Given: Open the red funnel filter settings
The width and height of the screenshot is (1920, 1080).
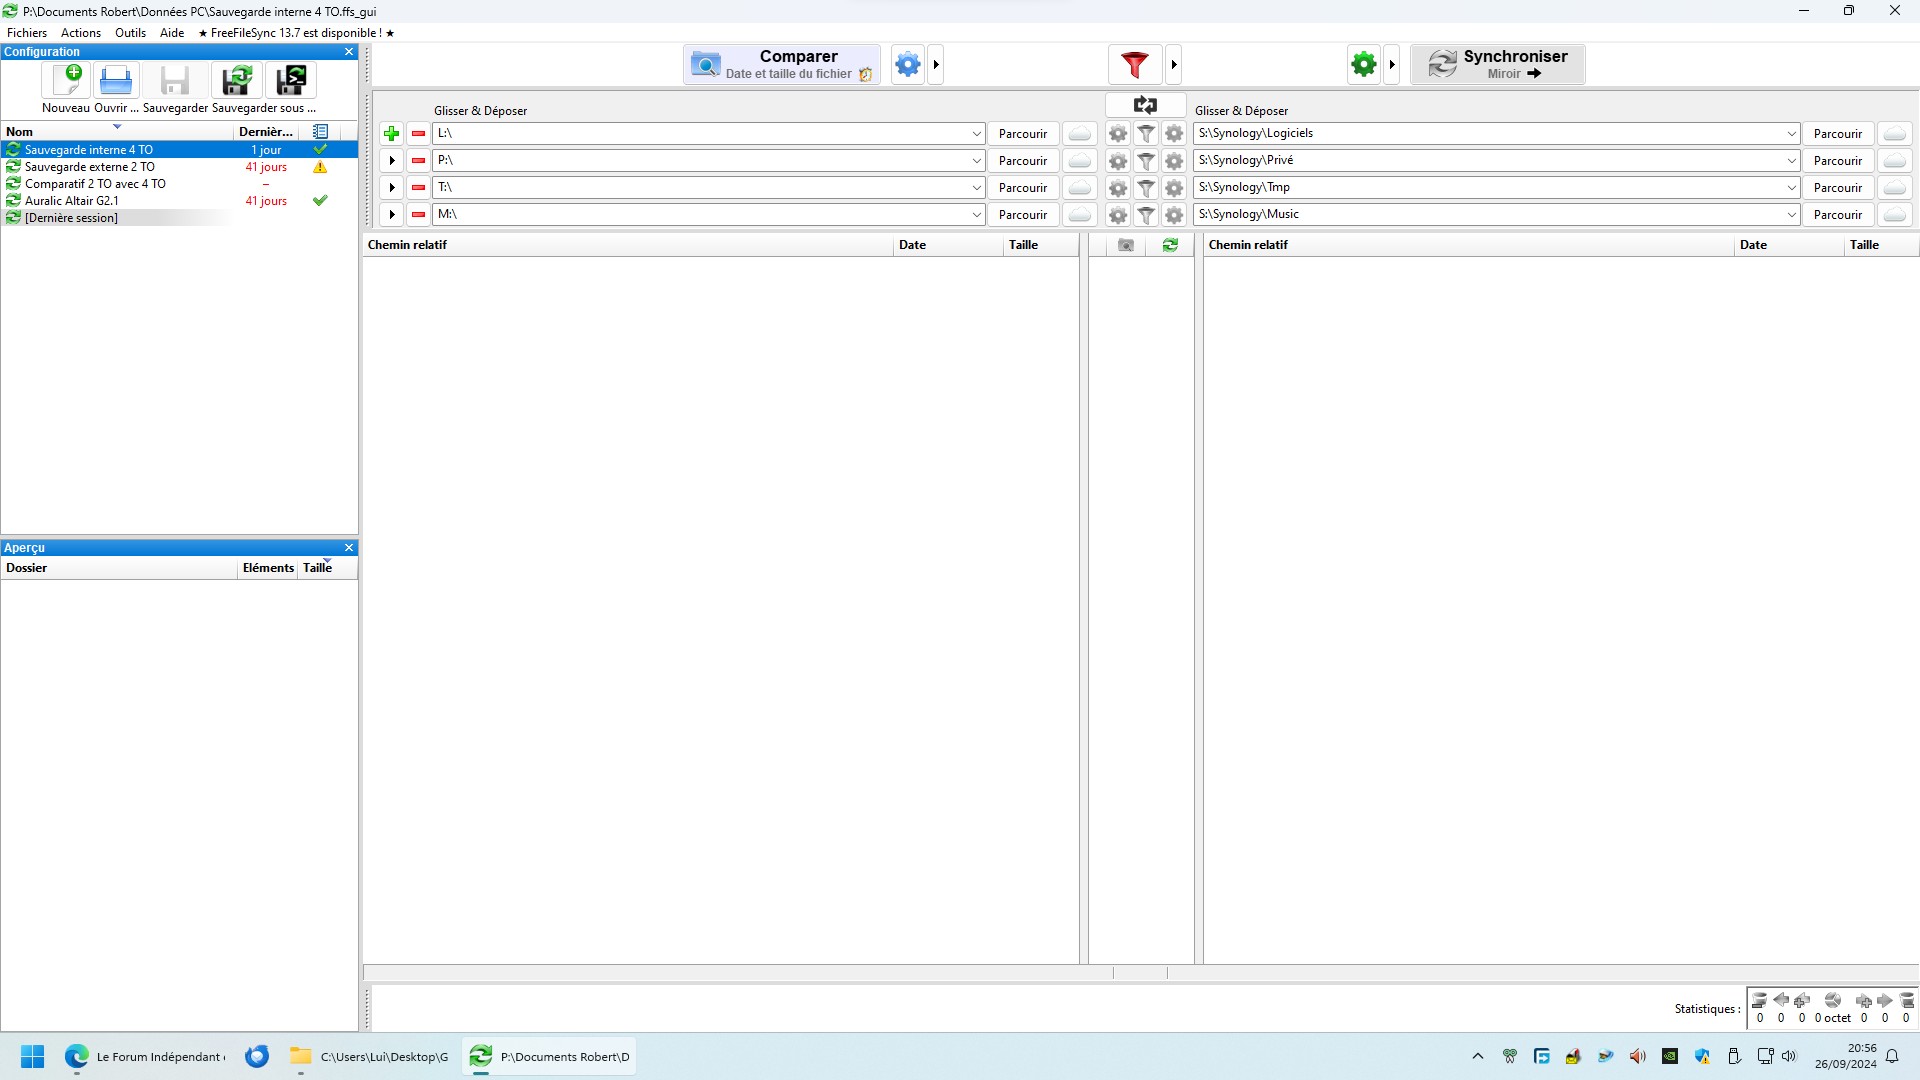Looking at the screenshot, I should tap(1135, 65).
